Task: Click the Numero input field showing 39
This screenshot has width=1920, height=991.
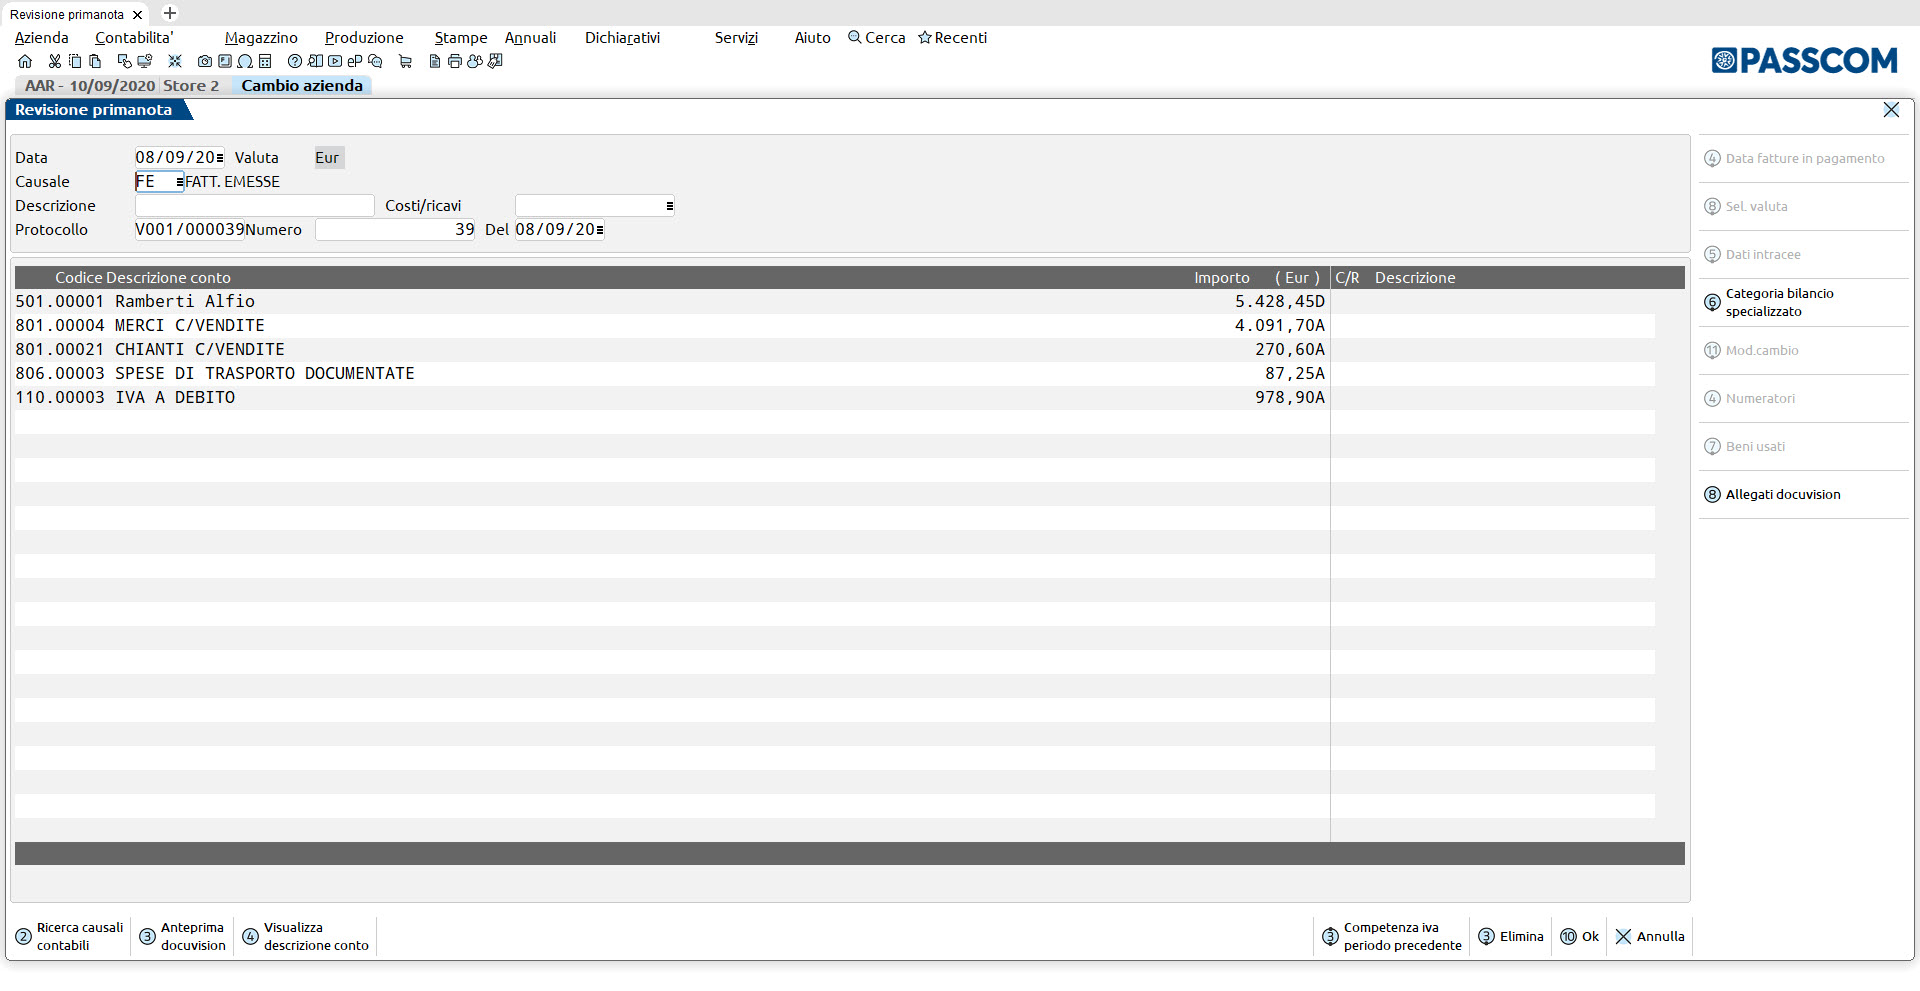Action: [x=395, y=230]
